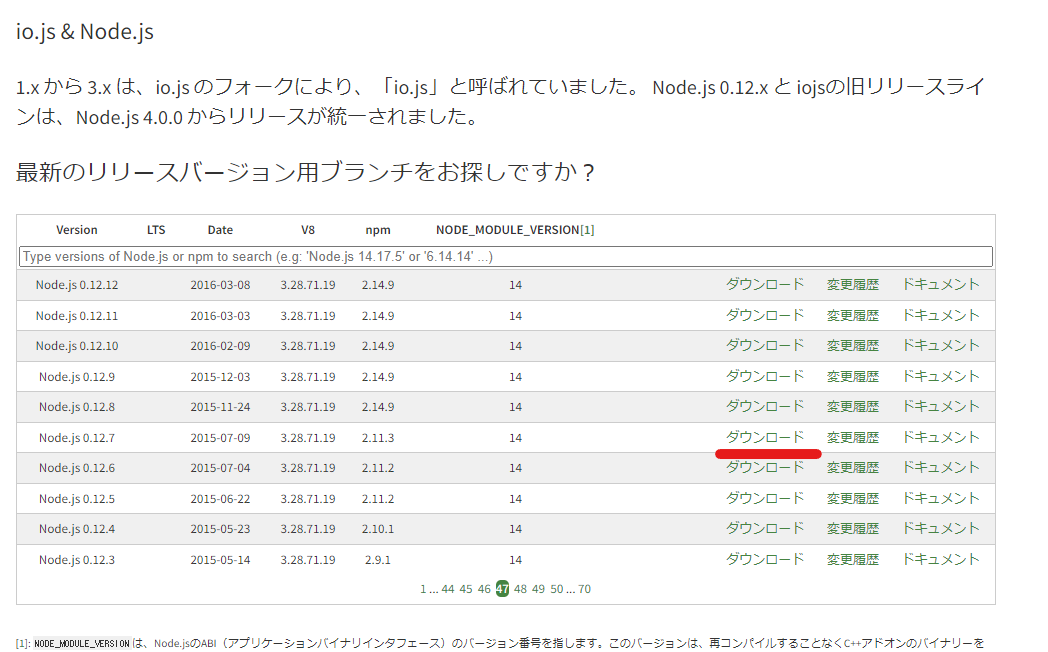Open 変更履歴 link for Node.js 0.12.5

tap(852, 498)
